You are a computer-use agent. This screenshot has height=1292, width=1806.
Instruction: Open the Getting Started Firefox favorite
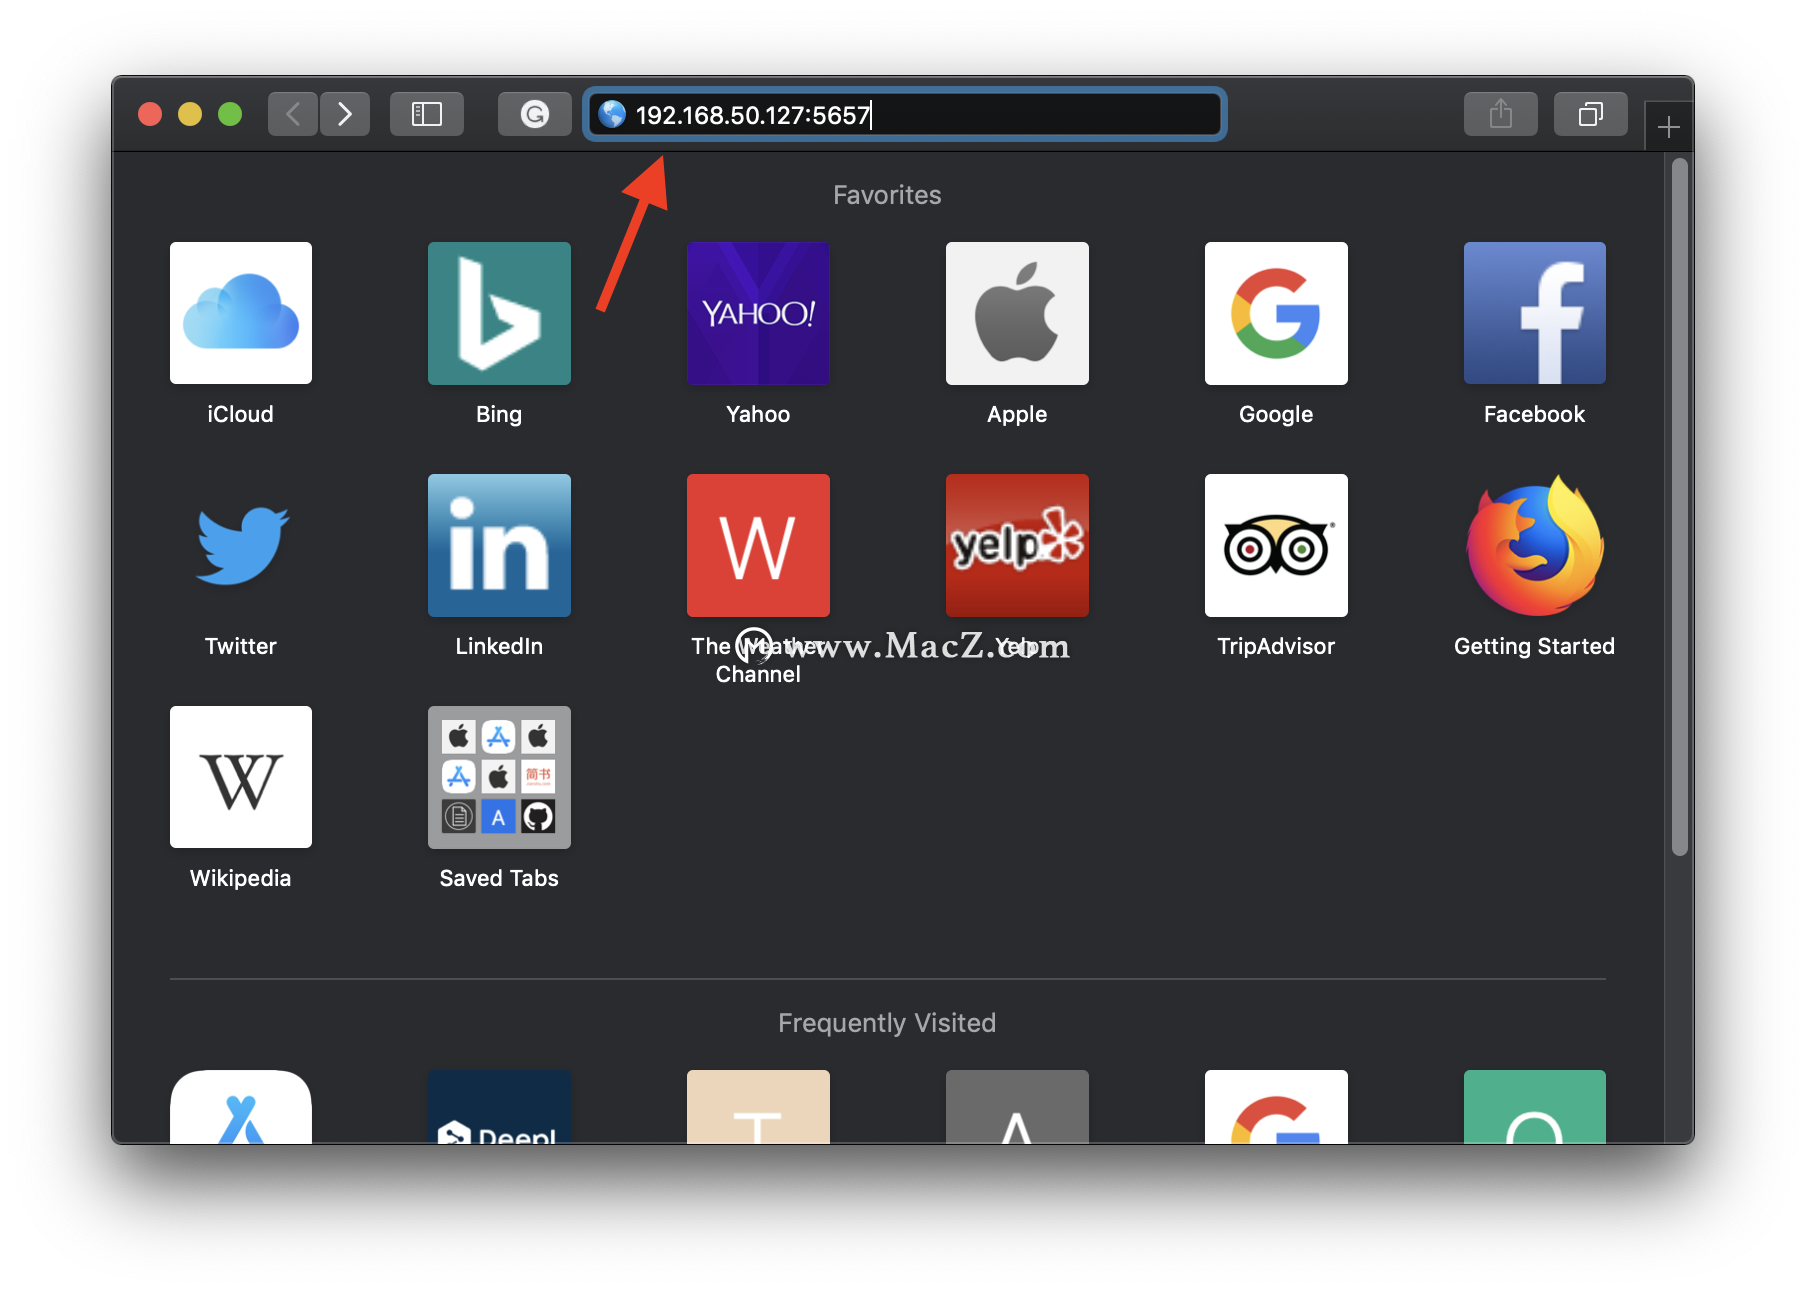(1535, 545)
